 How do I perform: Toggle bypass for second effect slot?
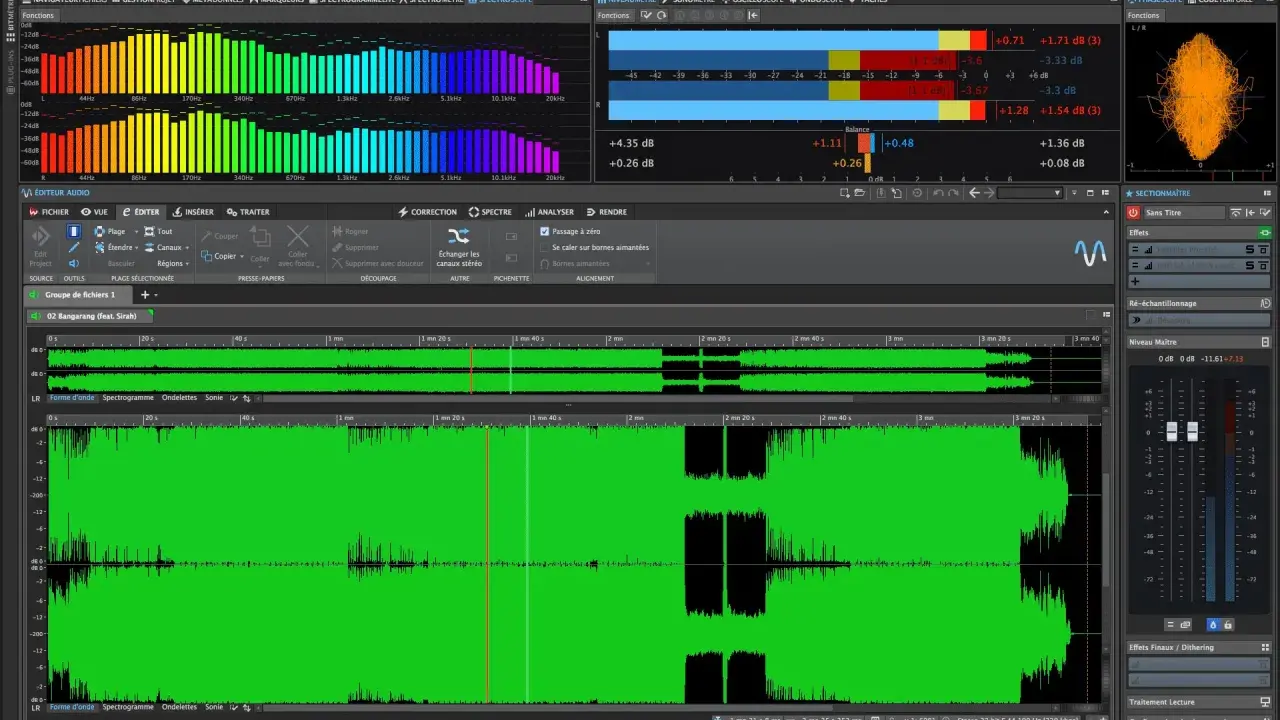[1263, 265]
